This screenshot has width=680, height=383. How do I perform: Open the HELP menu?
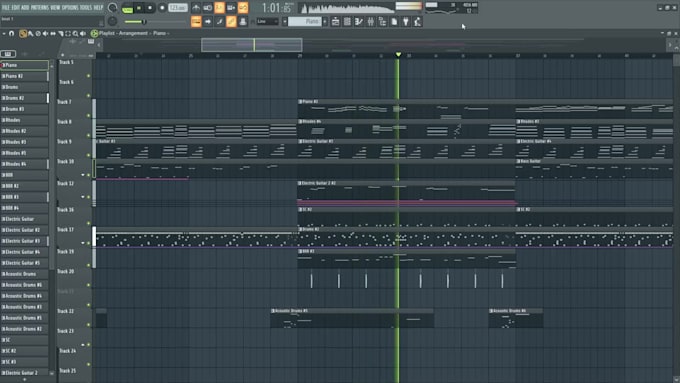[98, 7]
